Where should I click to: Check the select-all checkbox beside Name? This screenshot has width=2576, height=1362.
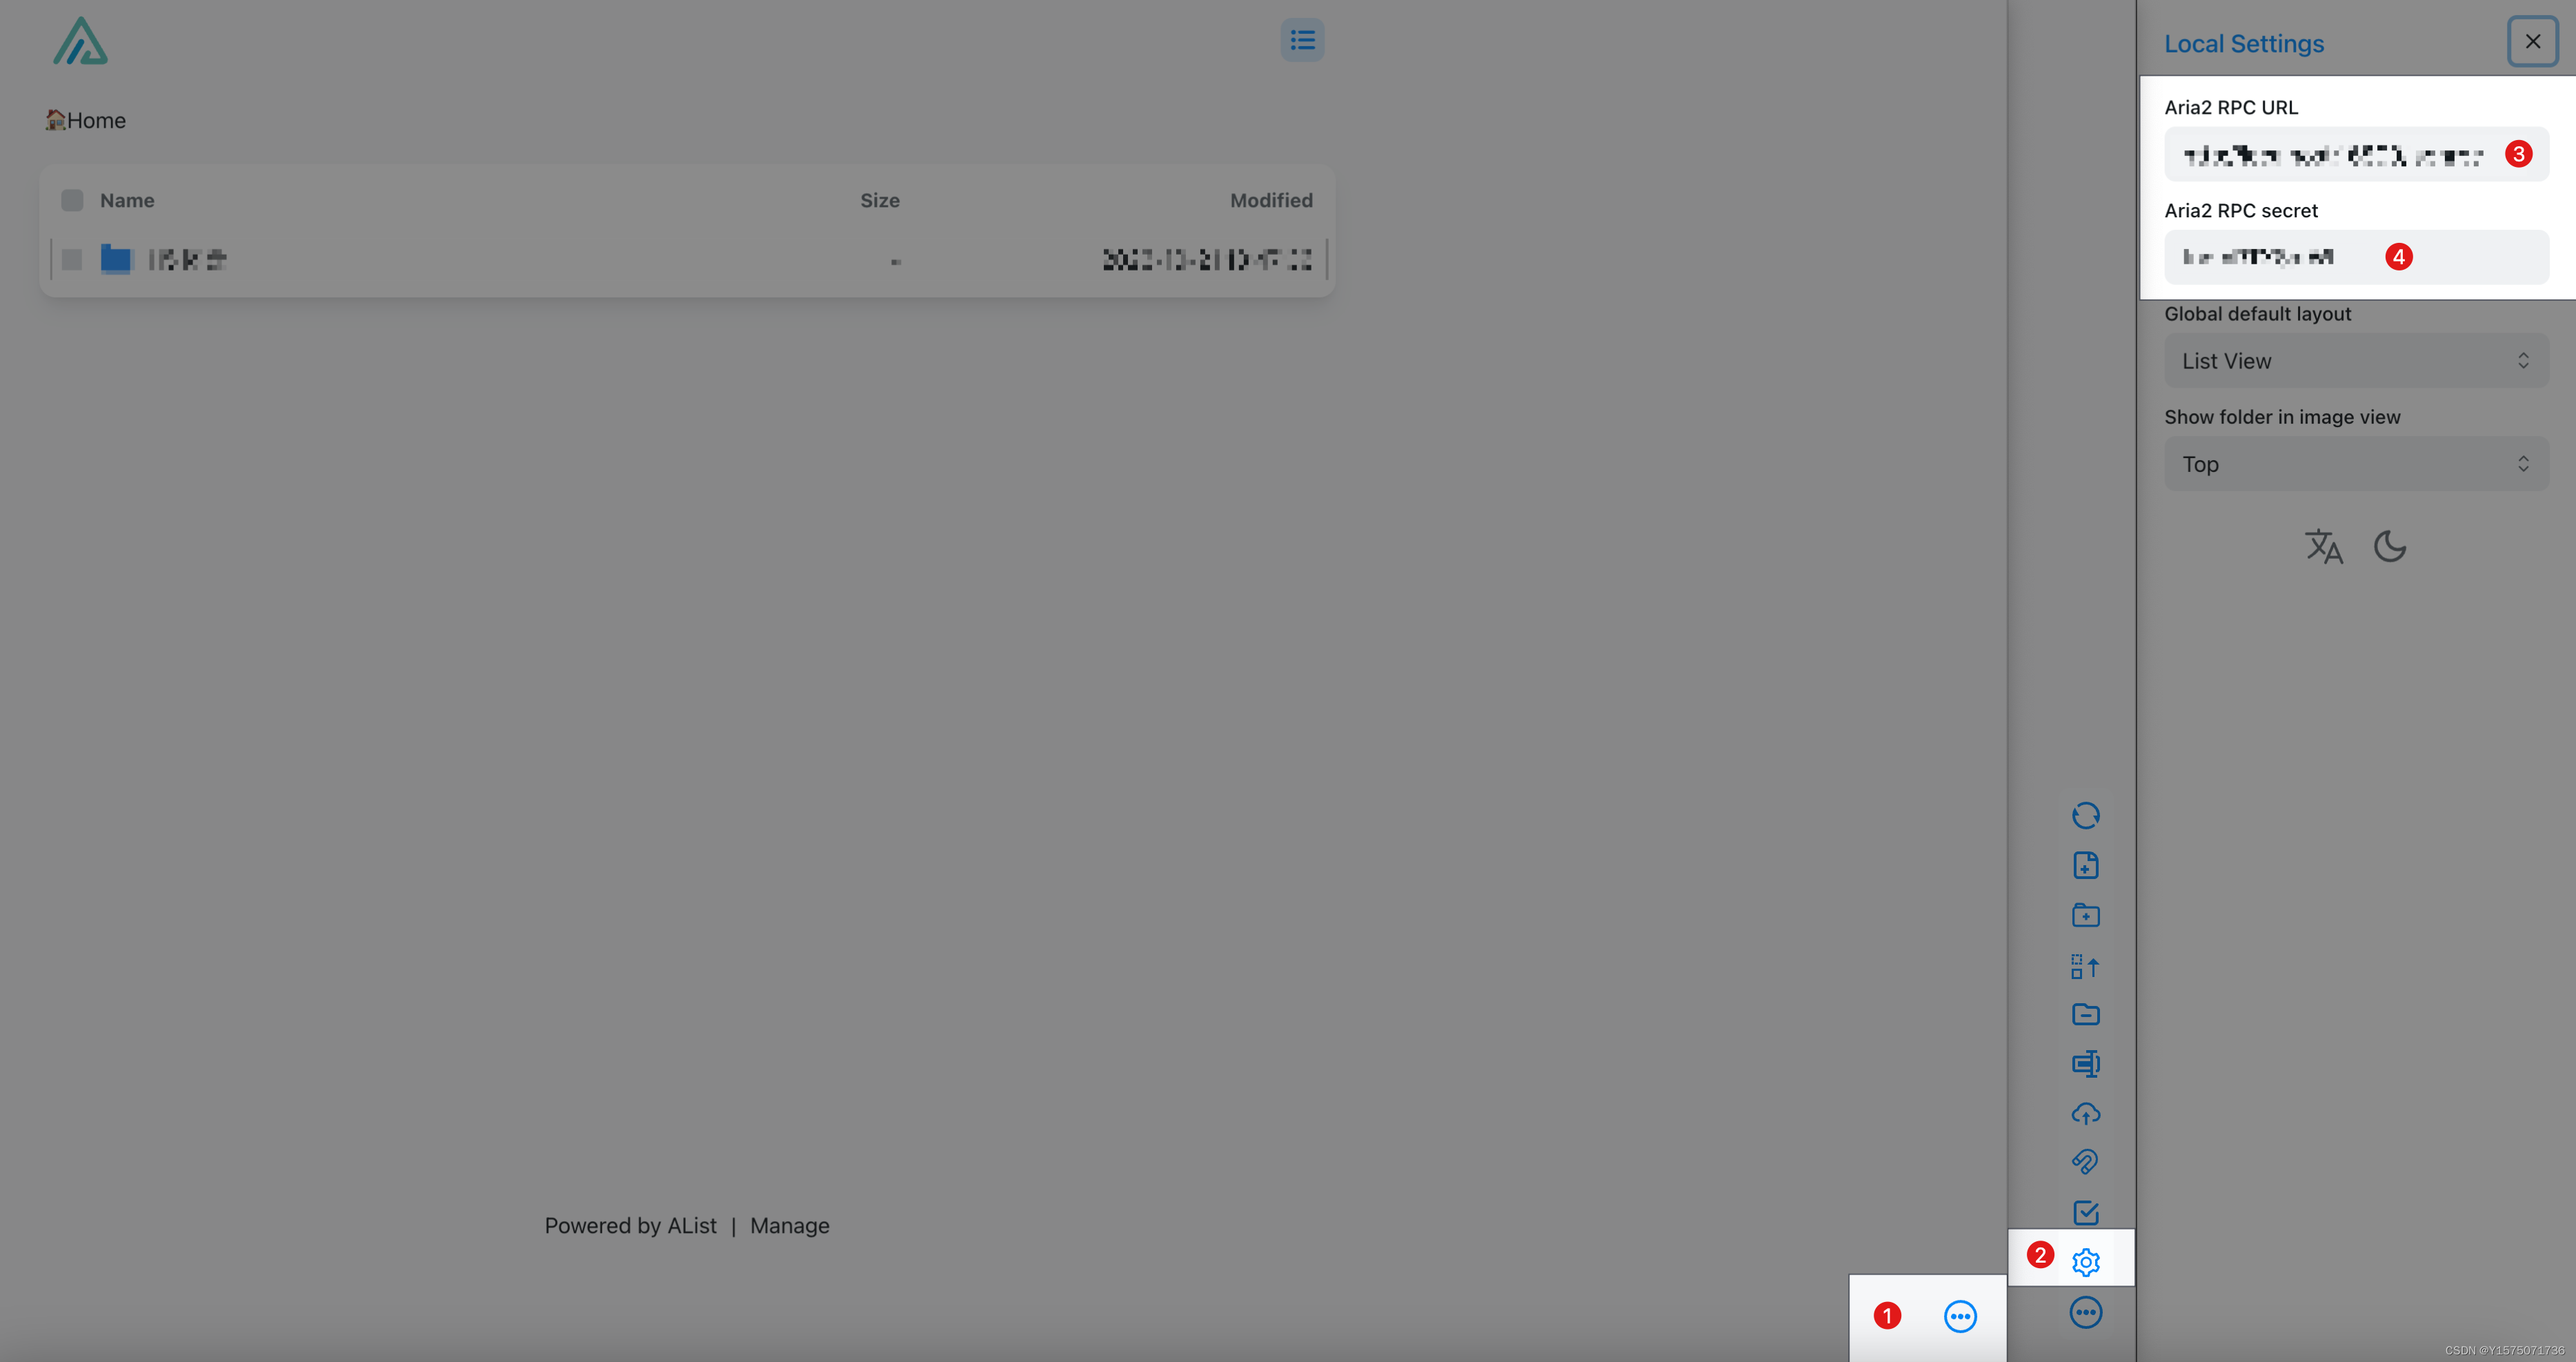coord(72,200)
